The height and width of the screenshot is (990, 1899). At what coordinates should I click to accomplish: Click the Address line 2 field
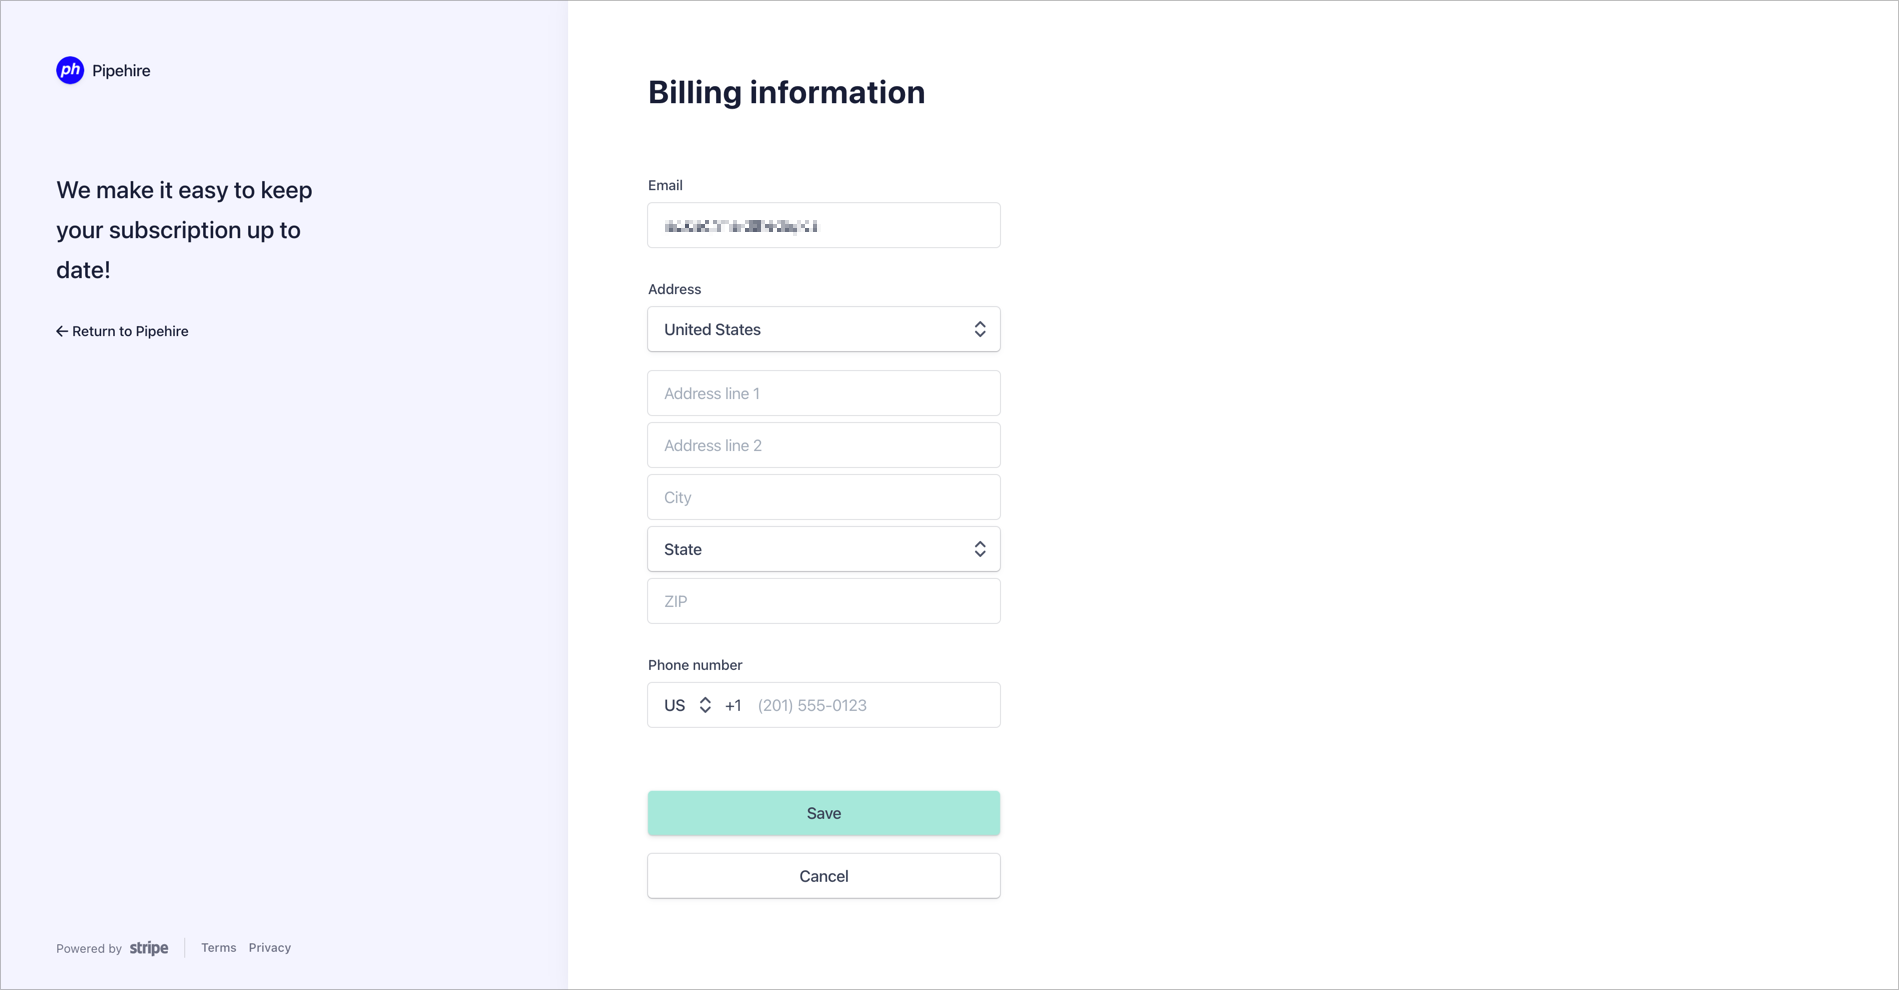click(822, 445)
